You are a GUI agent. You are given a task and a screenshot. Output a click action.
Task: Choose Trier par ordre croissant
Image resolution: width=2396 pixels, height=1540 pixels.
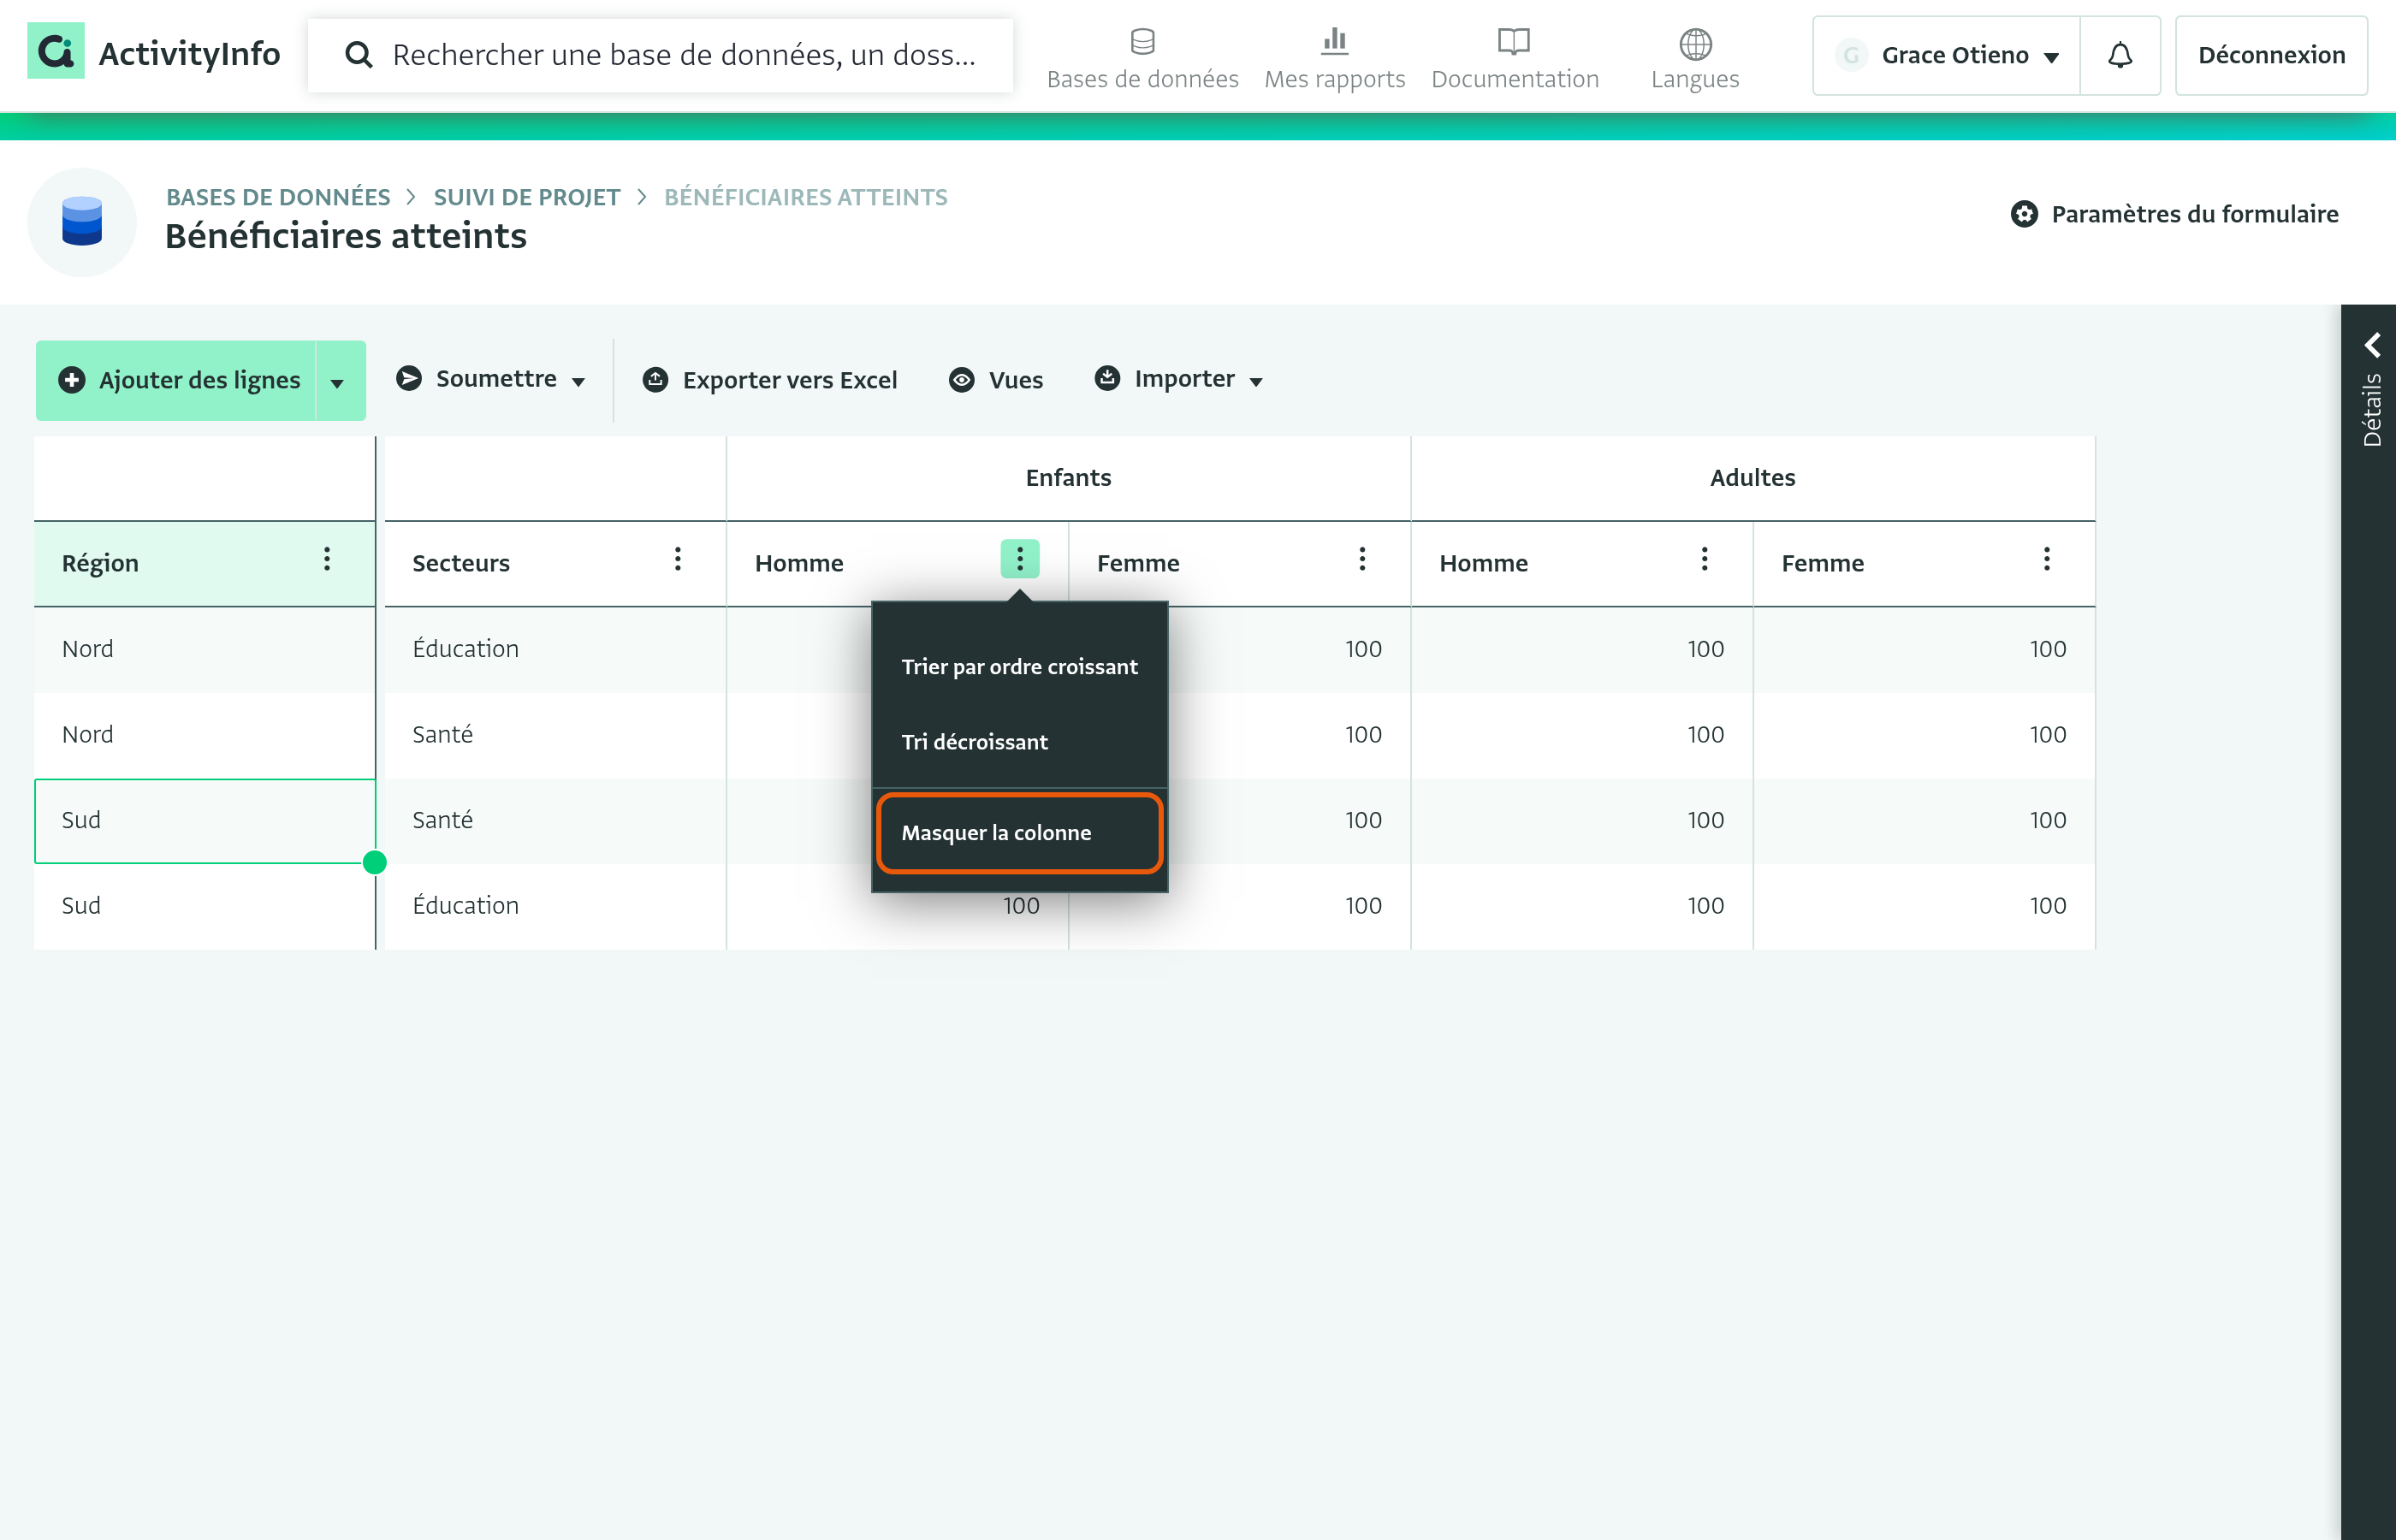(1019, 667)
